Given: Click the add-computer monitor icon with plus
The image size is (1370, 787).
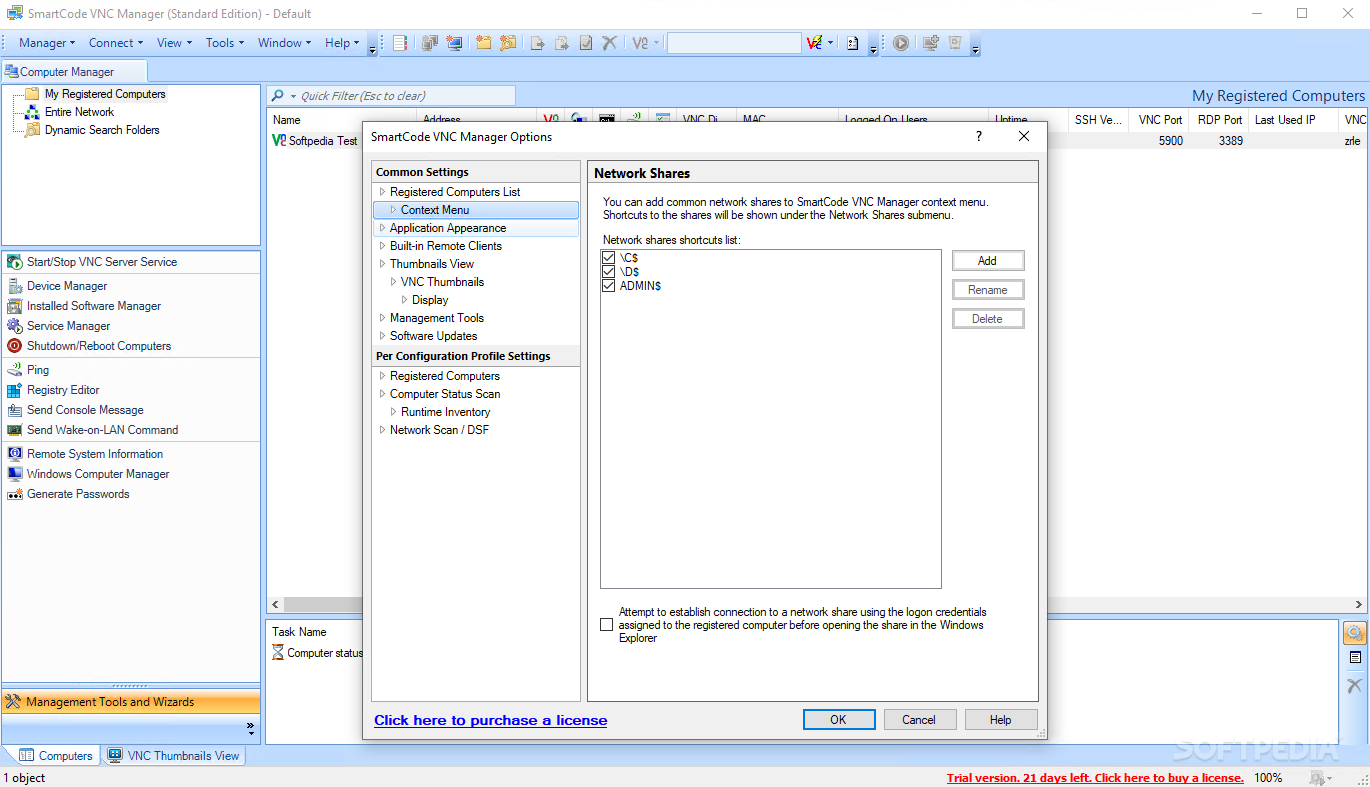Looking at the screenshot, I should pos(930,43).
